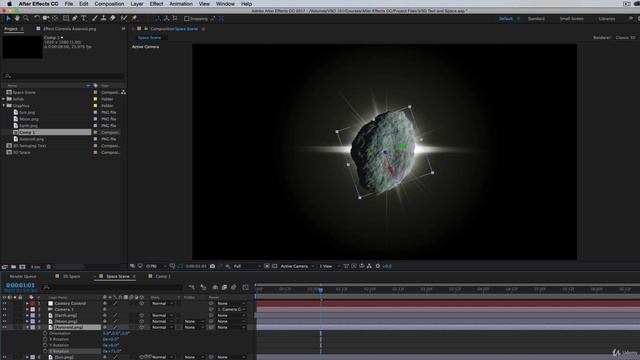
Task: Click the timeline current-time indicator playhead
Action: coord(321,290)
